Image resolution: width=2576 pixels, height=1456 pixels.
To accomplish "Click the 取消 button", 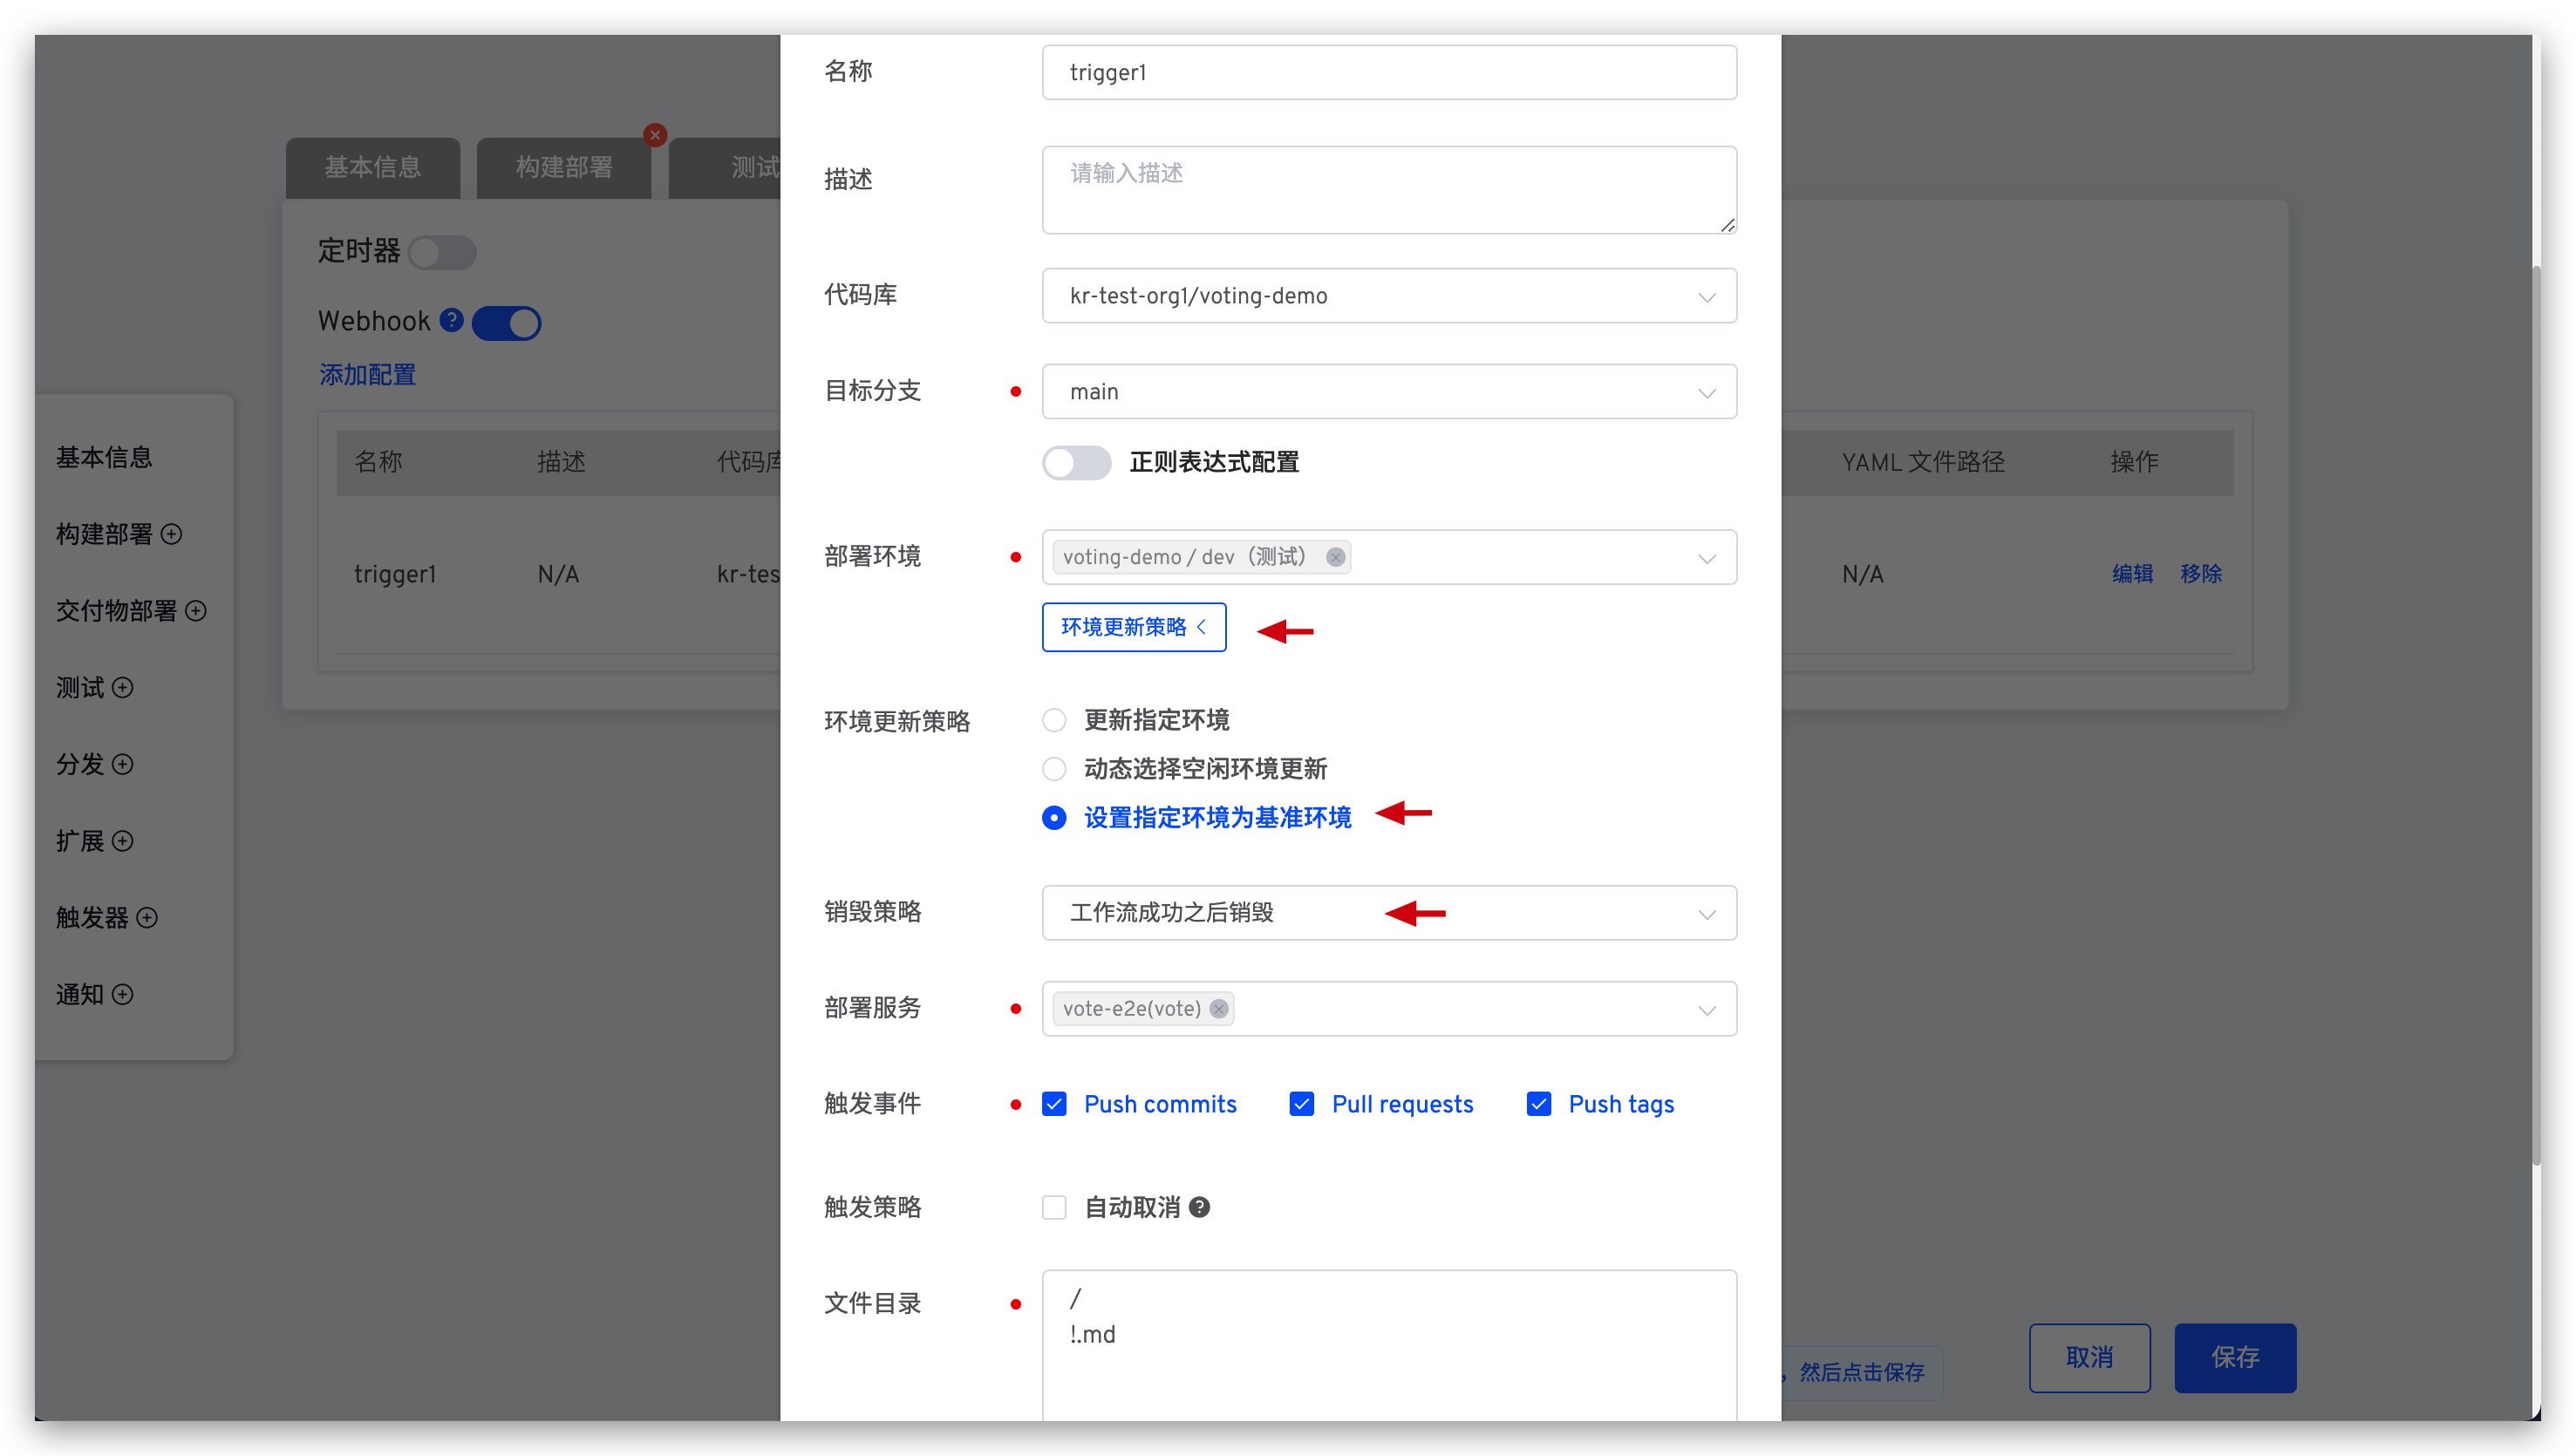I will [x=2093, y=1357].
